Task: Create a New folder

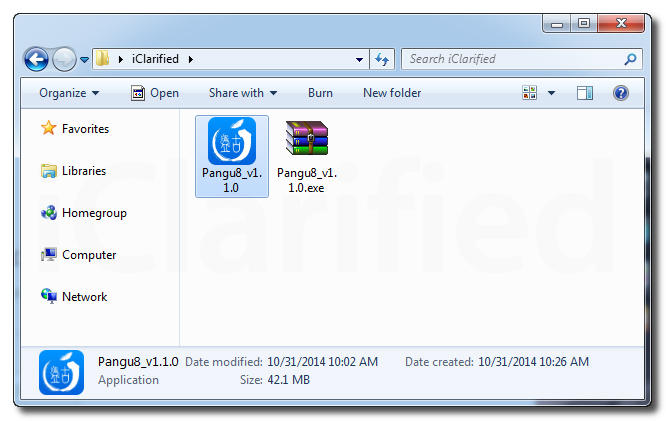Action: (392, 93)
